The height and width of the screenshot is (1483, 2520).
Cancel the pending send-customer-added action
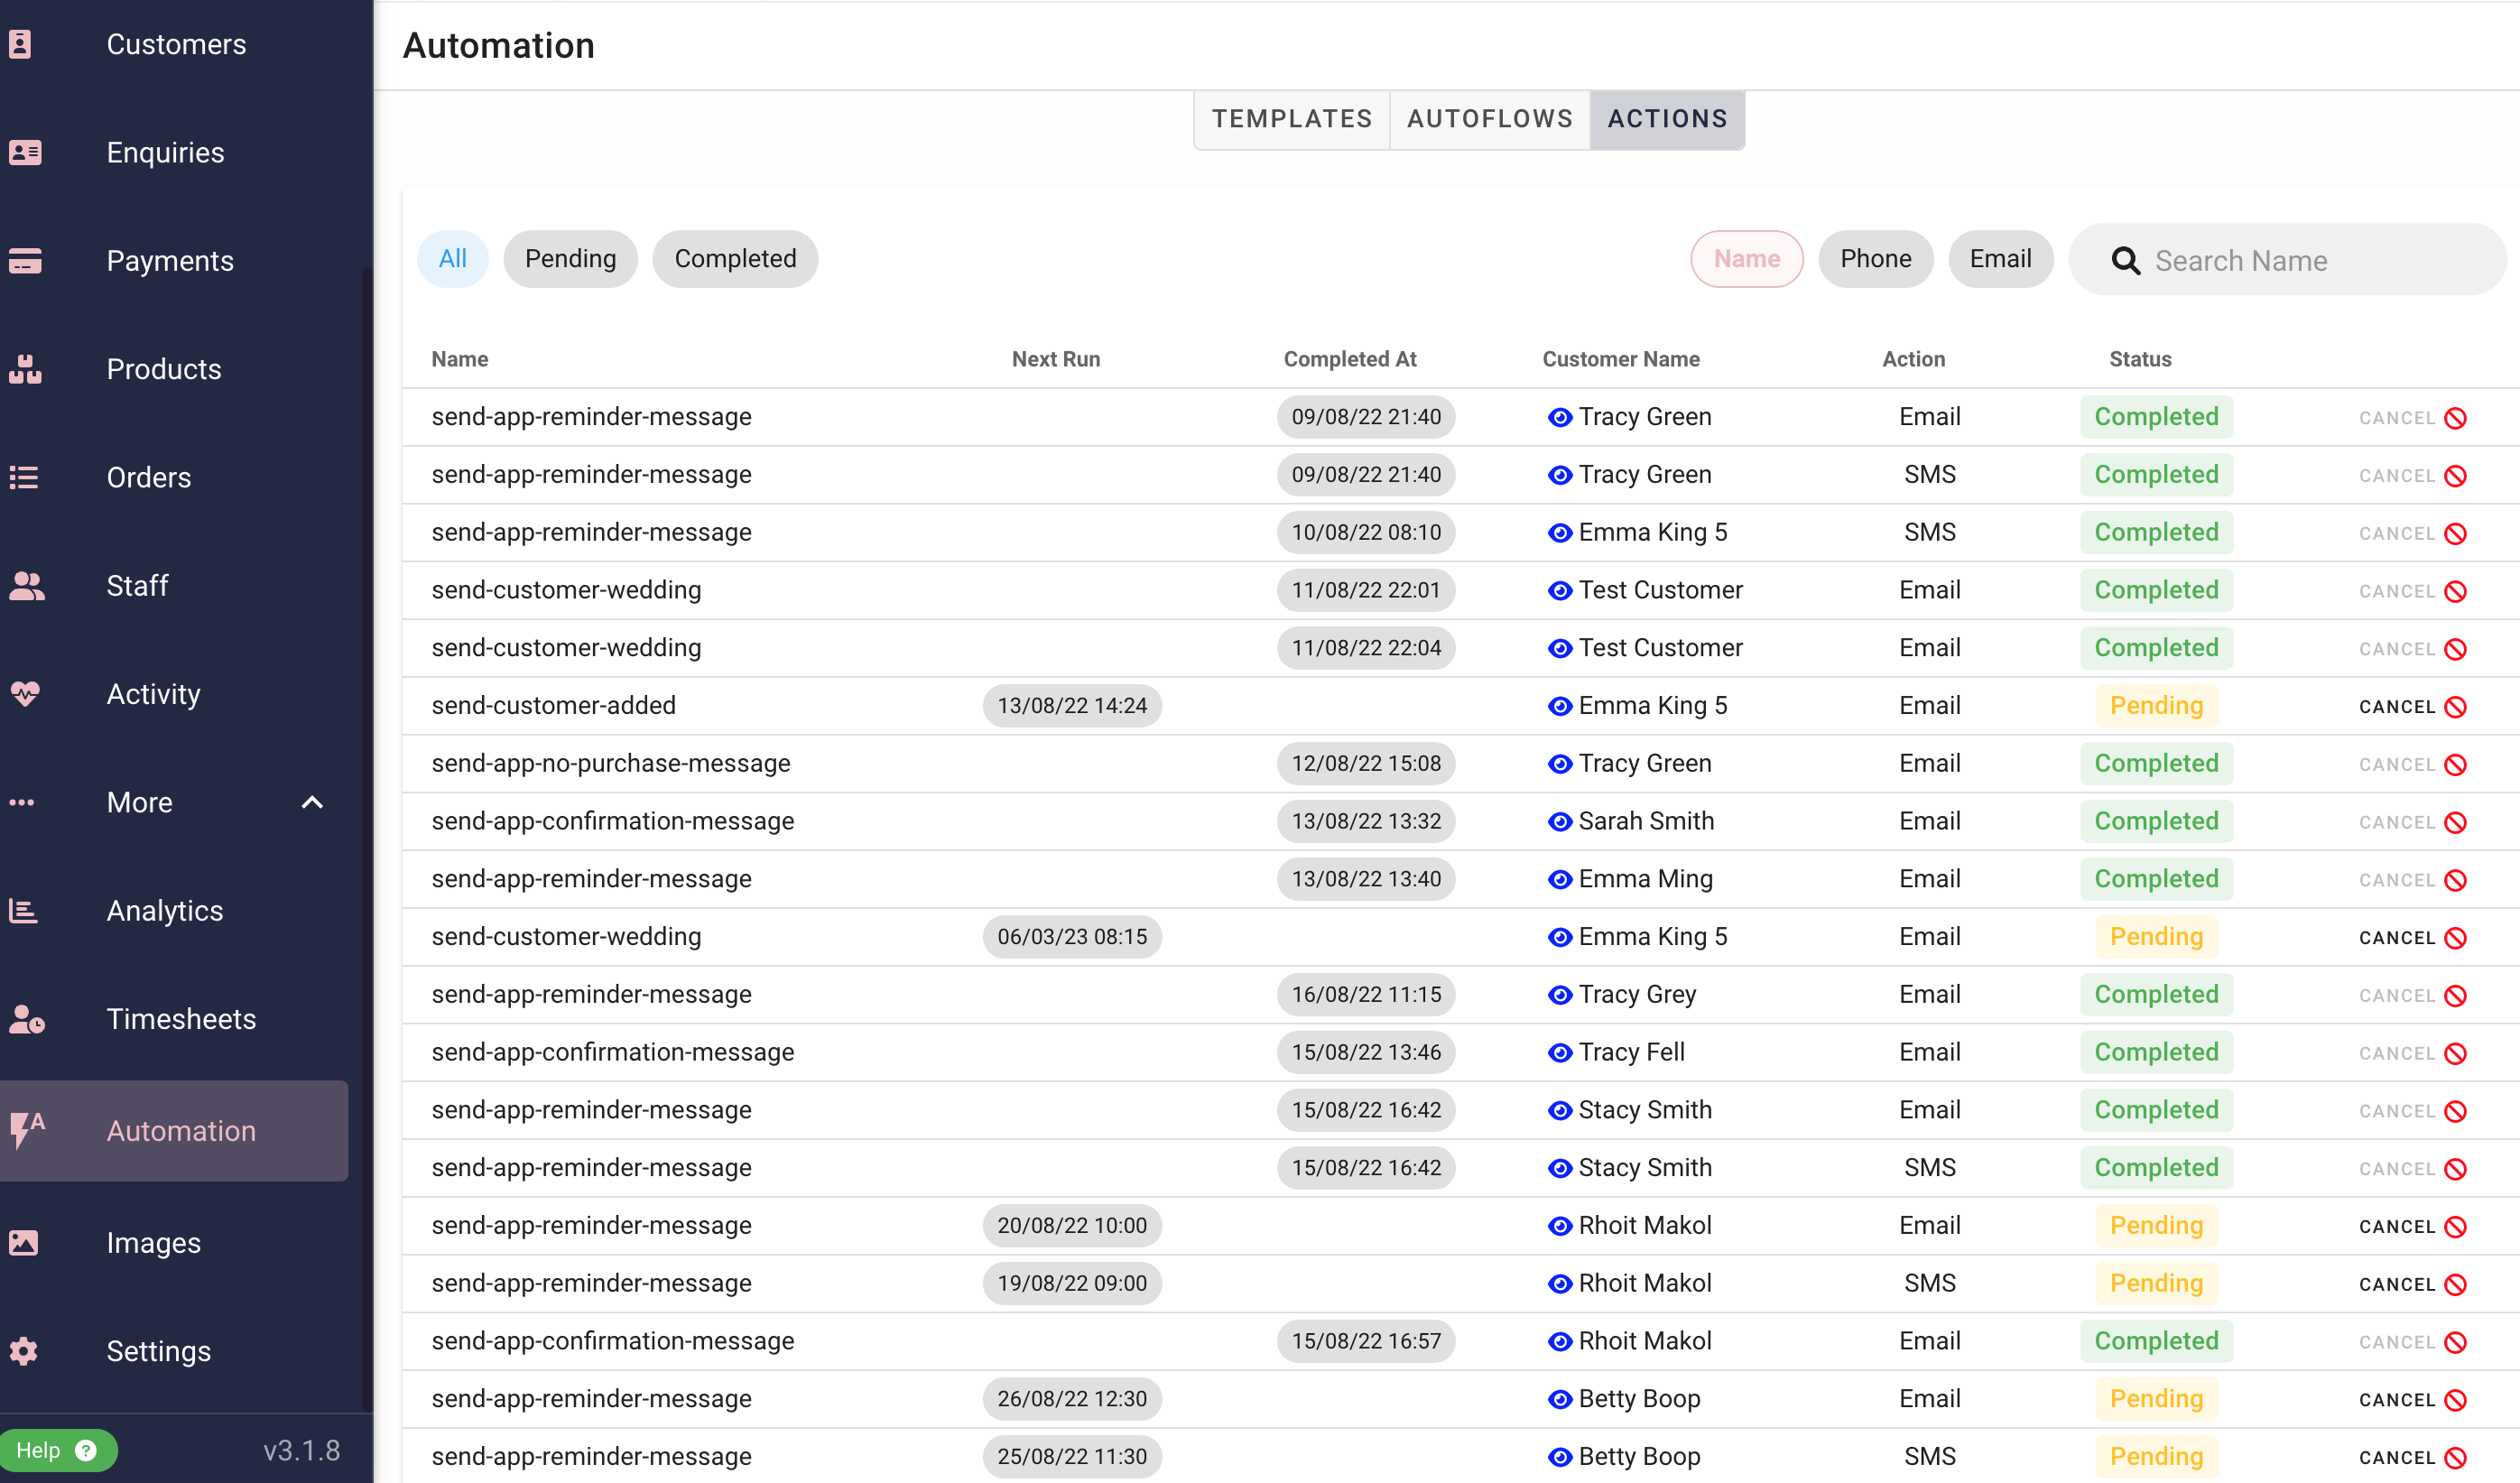(x=2411, y=706)
